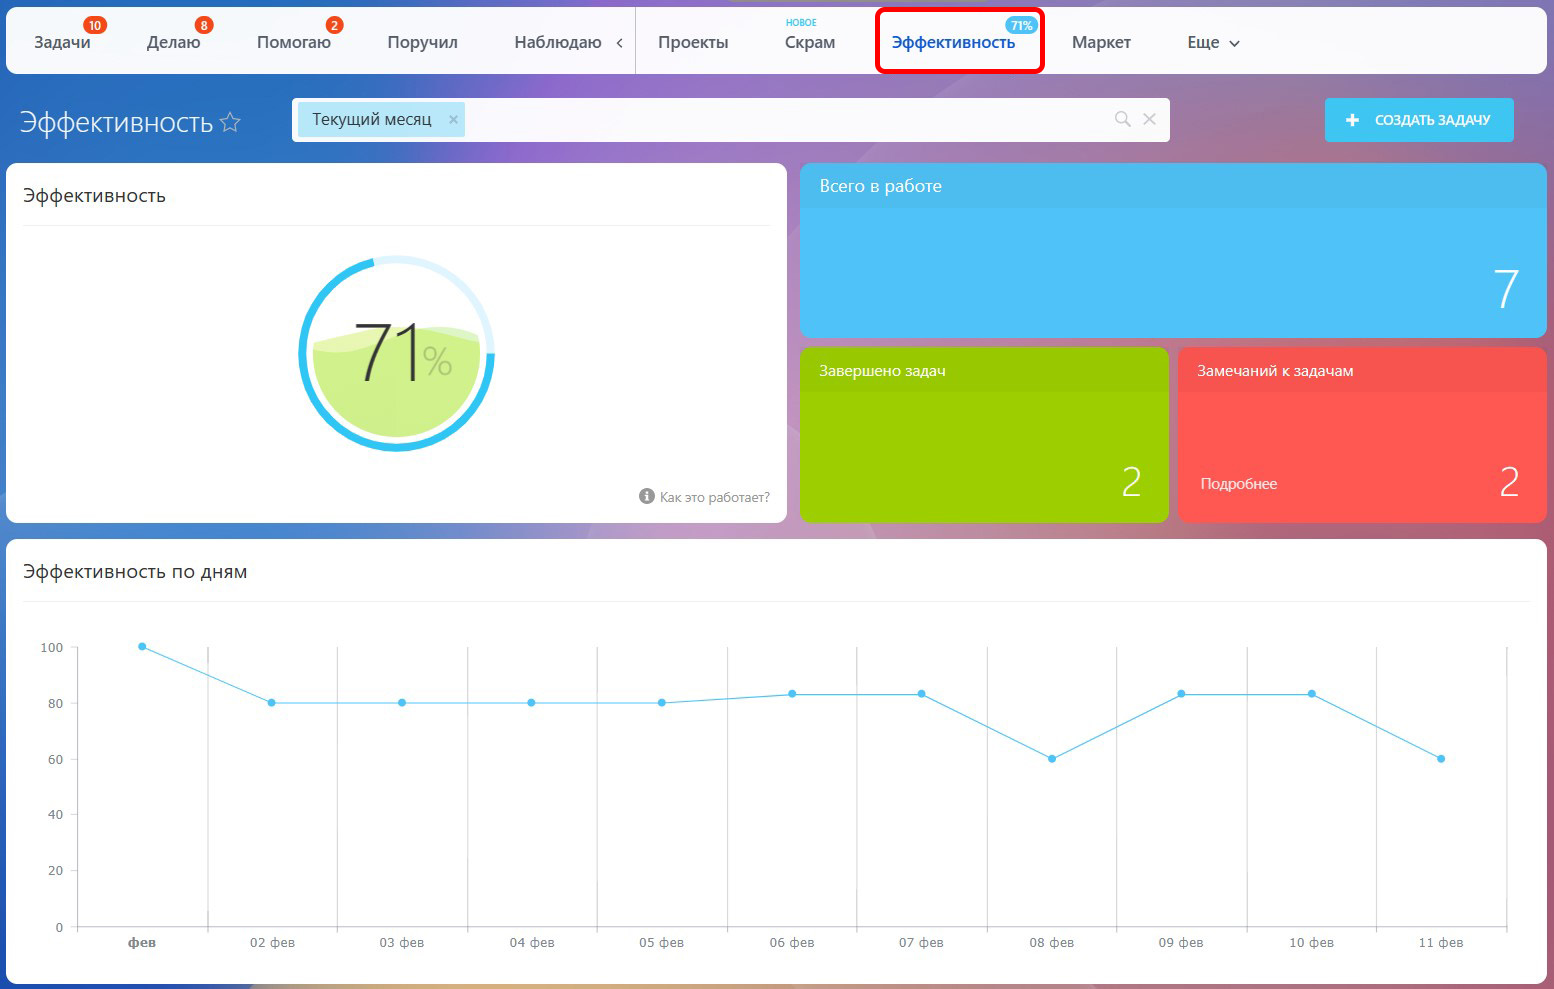
Task: Click the Эффективность по дням heading
Action: (x=135, y=572)
